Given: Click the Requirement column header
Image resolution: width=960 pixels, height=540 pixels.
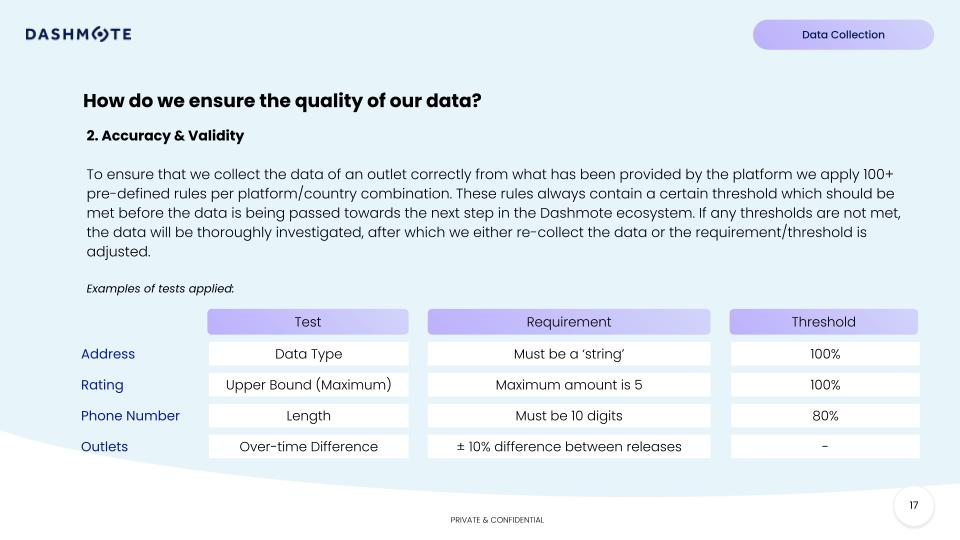Looking at the screenshot, I should coord(568,322).
